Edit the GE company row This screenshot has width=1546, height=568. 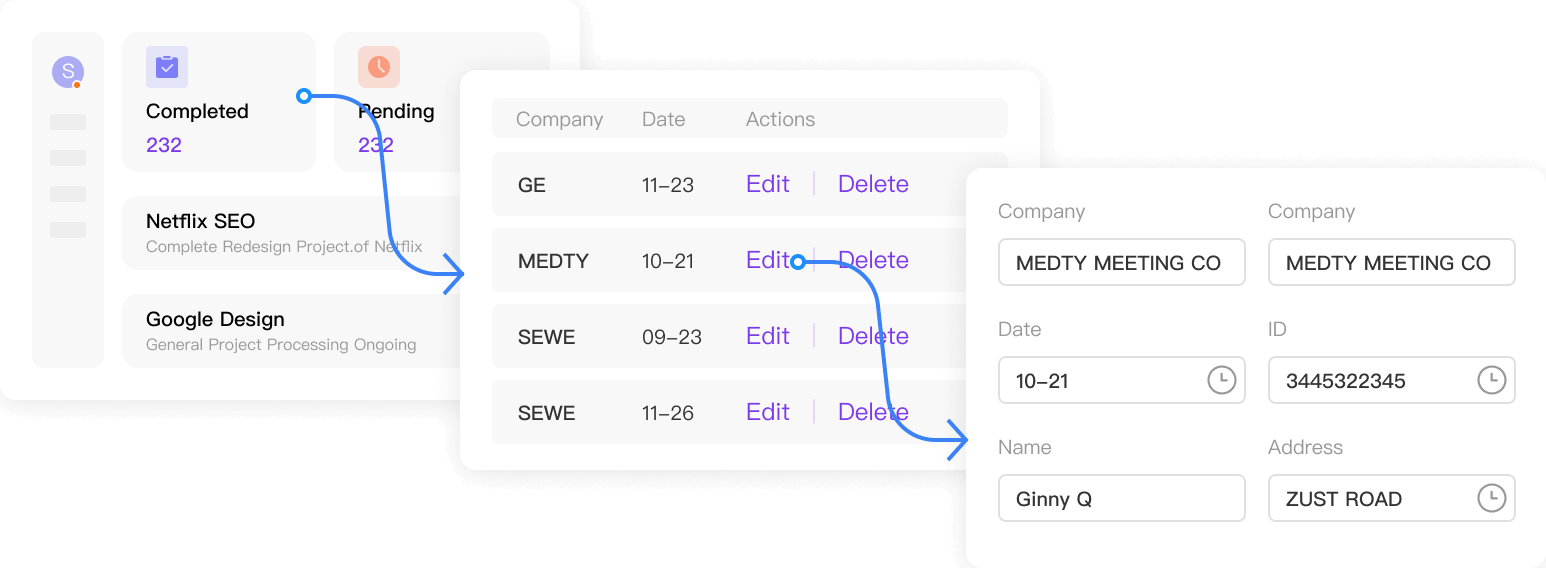(768, 184)
